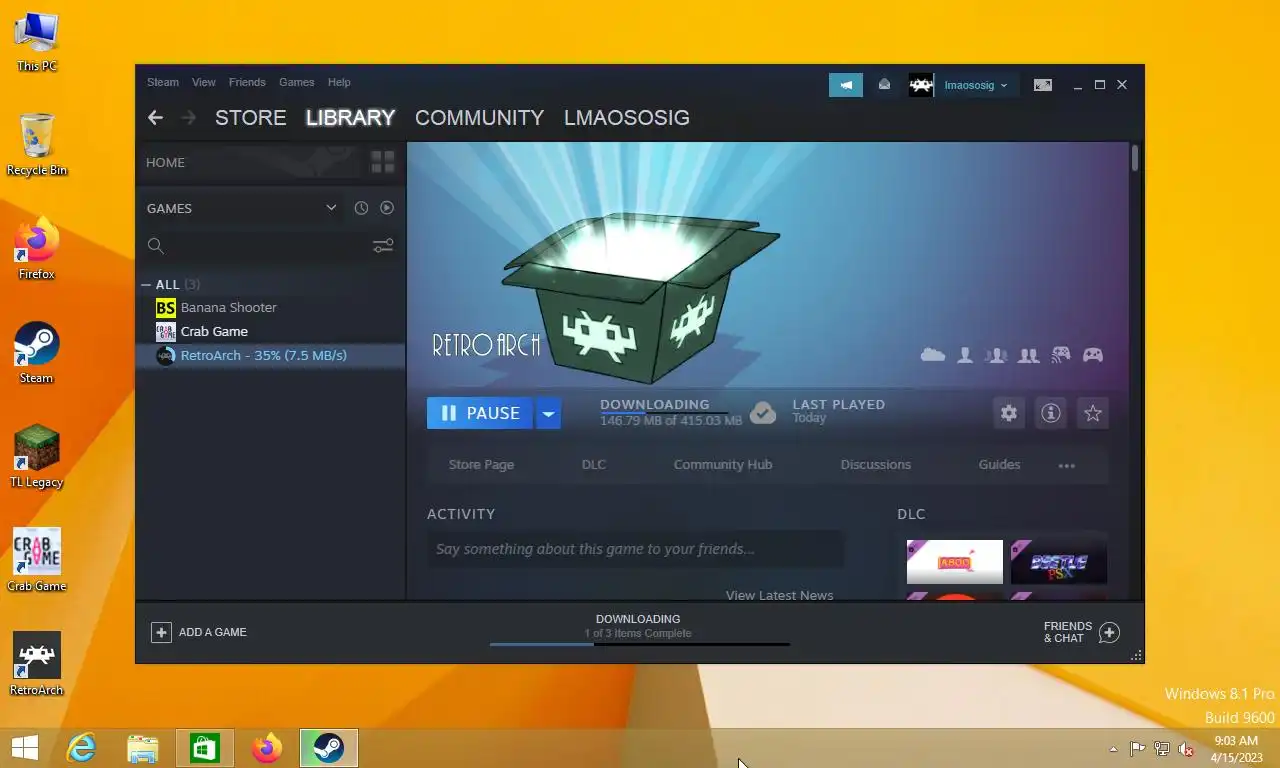
Task: Open the Community Hub link
Action: 723,465
